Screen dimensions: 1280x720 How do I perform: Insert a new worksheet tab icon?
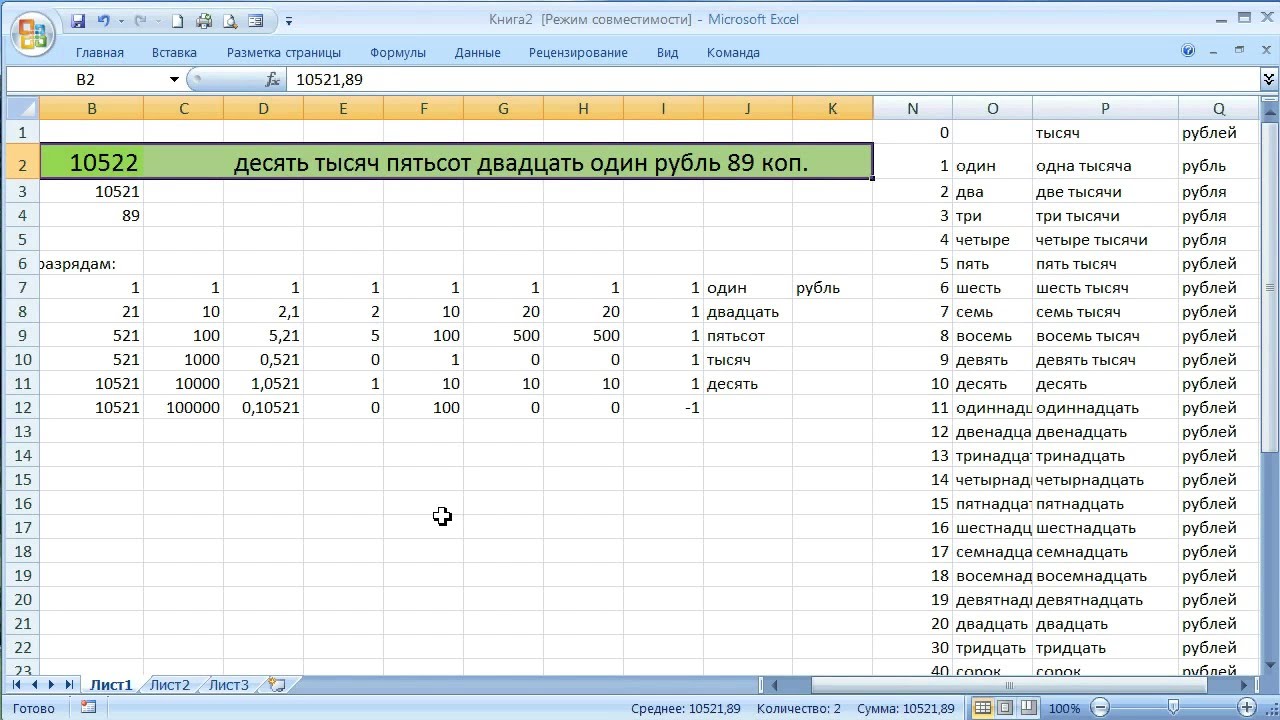coord(277,685)
